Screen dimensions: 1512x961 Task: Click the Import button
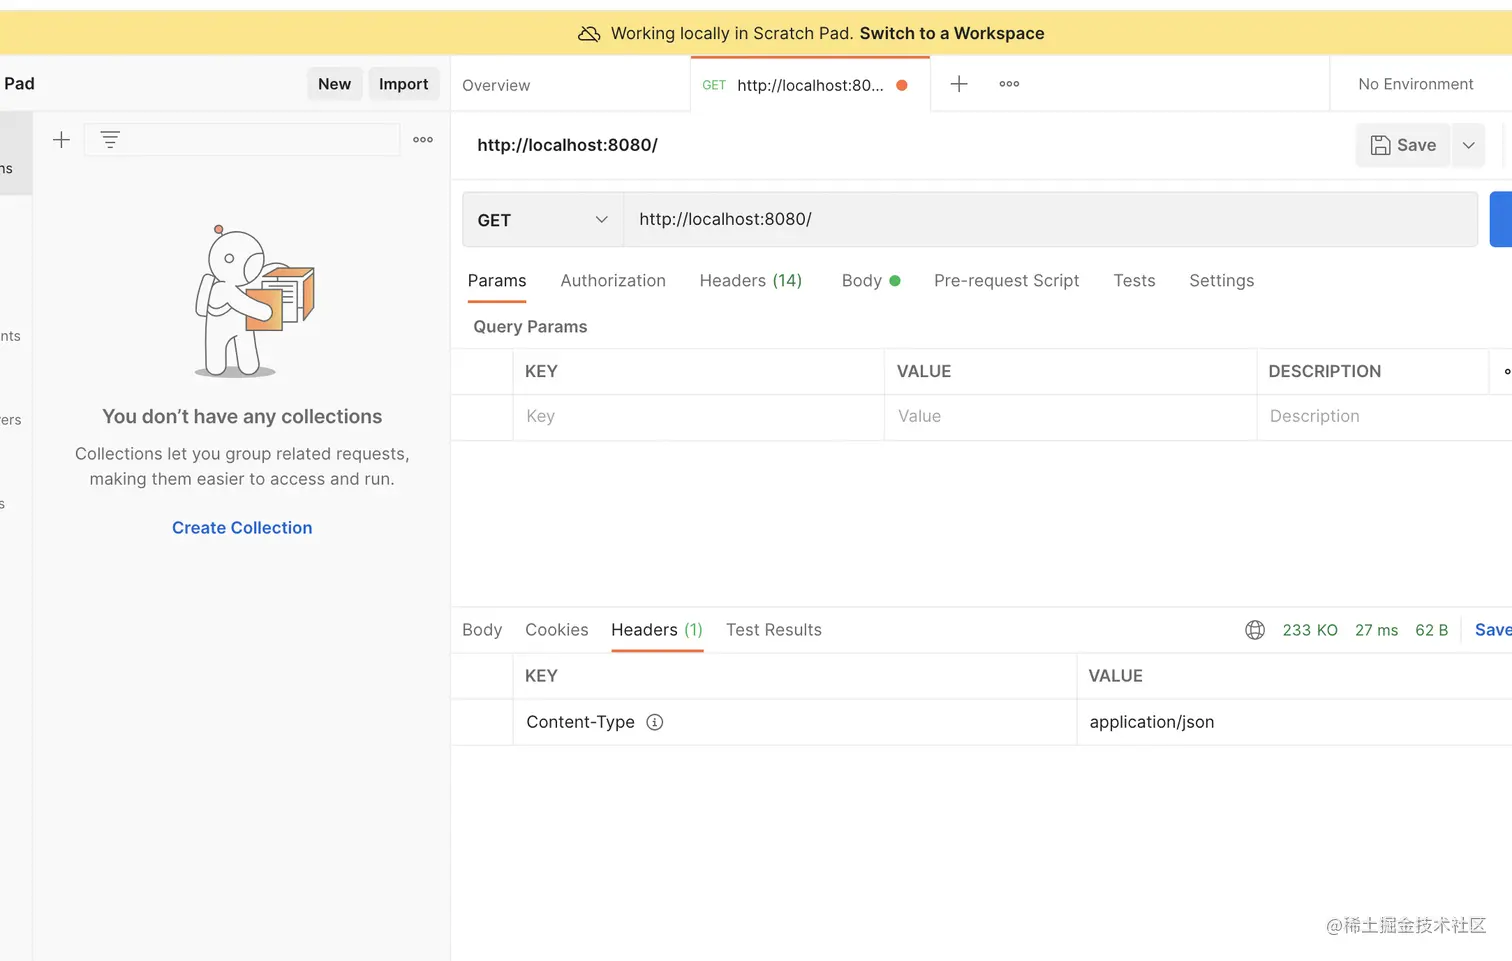(403, 84)
